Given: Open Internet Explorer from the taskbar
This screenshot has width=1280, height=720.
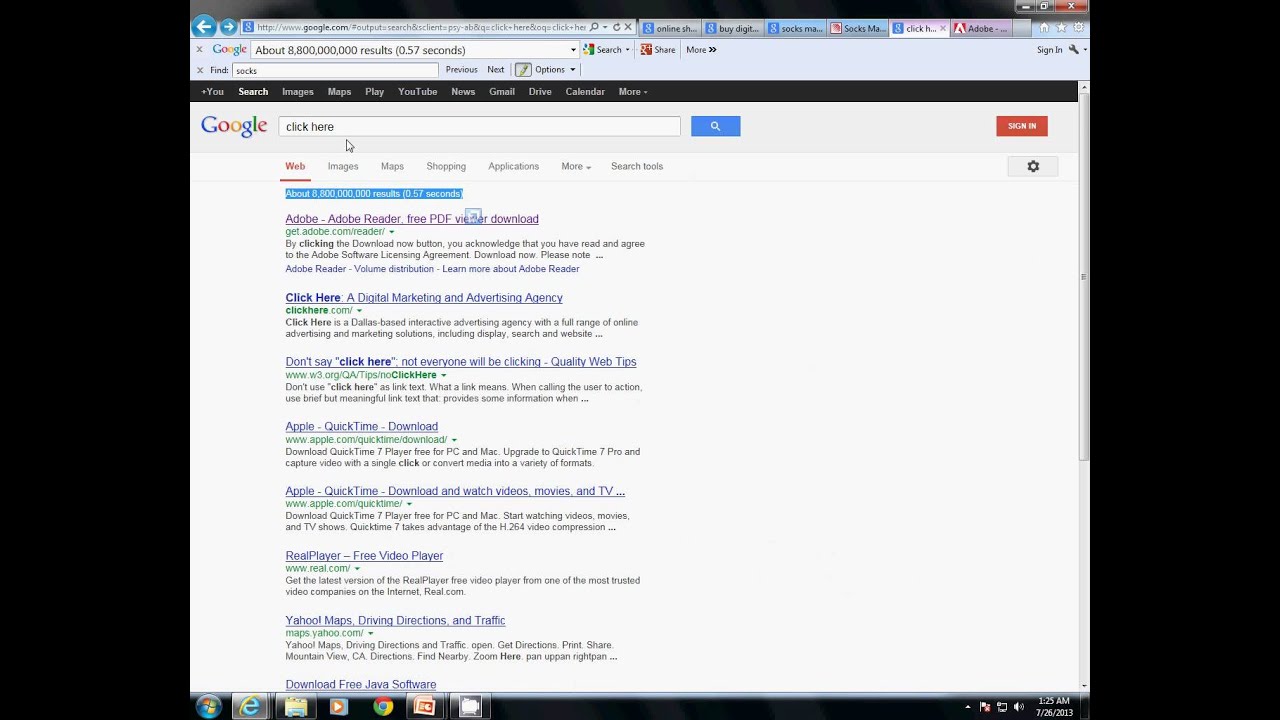Looking at the screenshot, I should [x=249, y=706].
